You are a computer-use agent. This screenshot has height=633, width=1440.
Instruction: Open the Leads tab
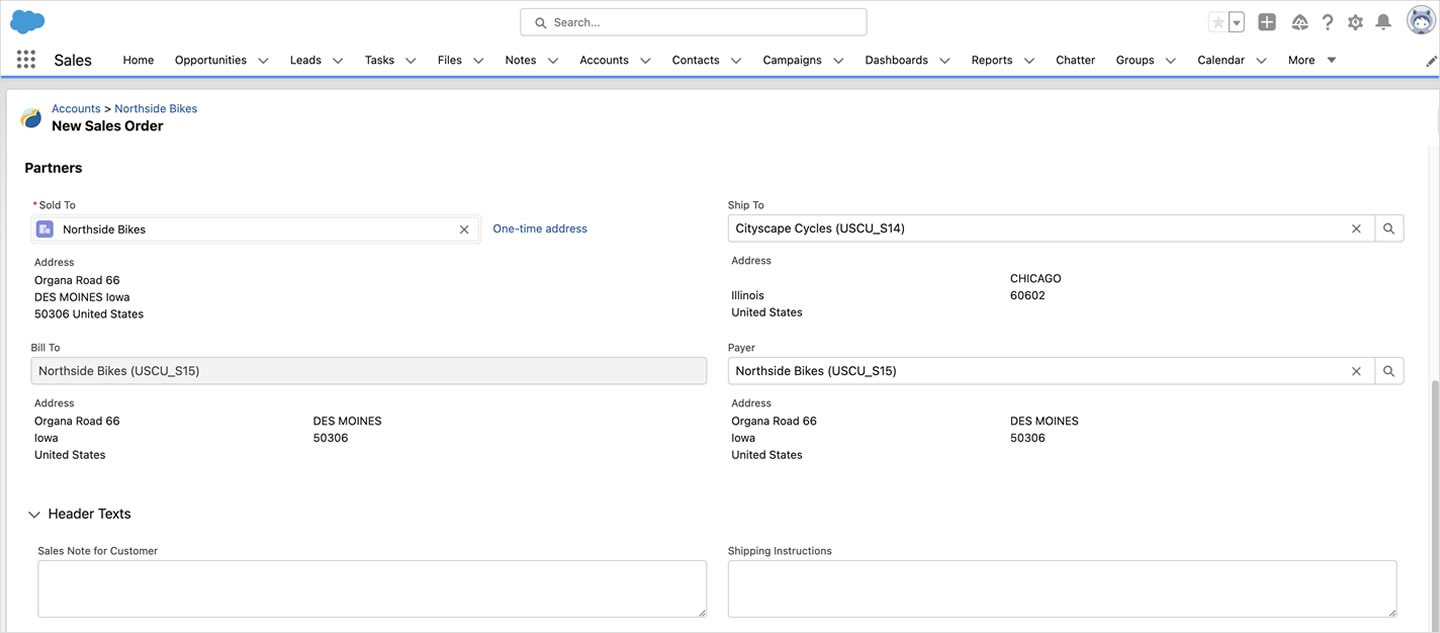pos(305,60)
